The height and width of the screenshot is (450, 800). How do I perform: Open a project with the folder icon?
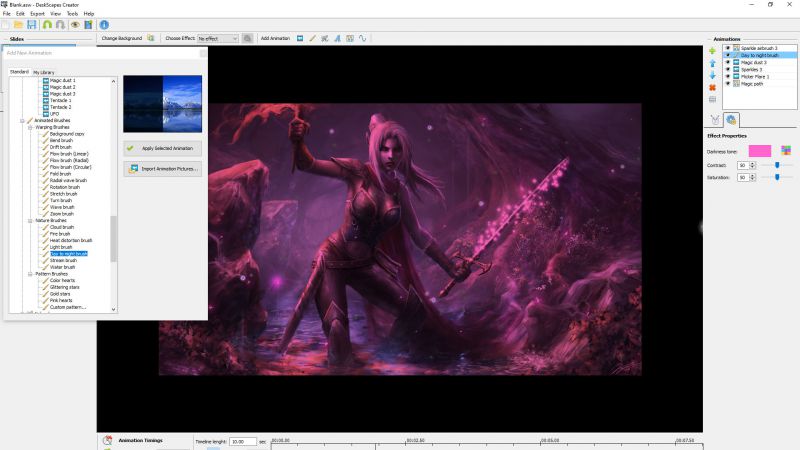tap(18, 24)
